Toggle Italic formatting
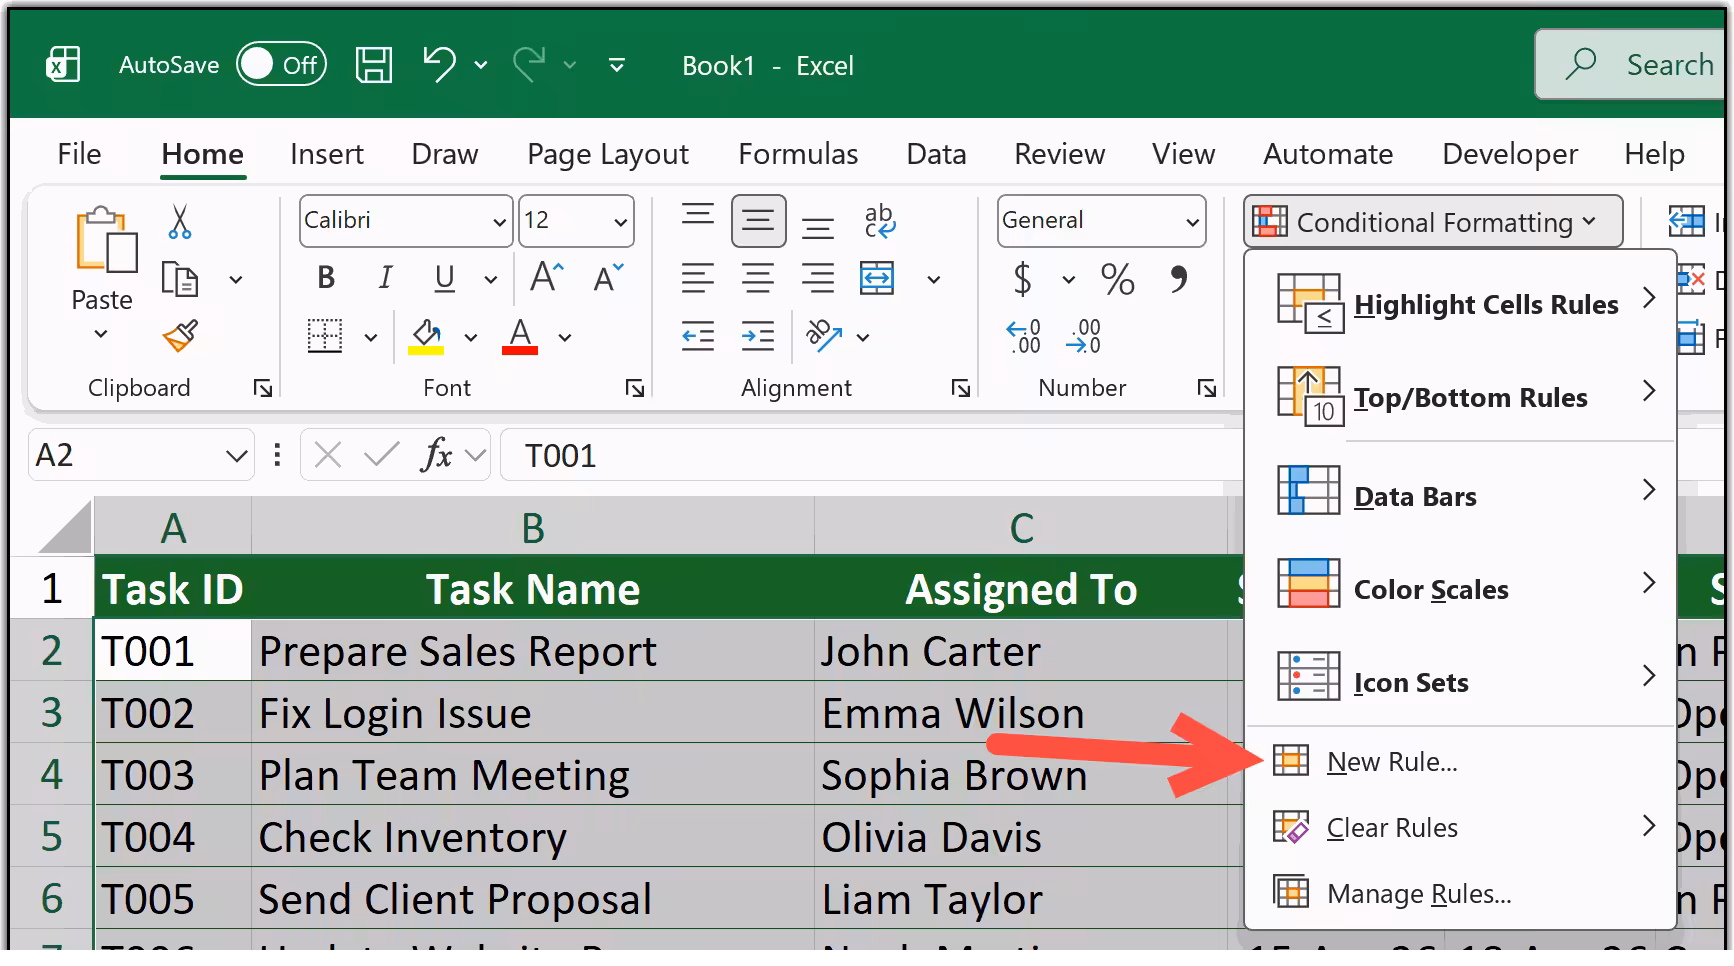This screenshot has width=1734, height=966. pyautogui.click(x=385, y=278)
